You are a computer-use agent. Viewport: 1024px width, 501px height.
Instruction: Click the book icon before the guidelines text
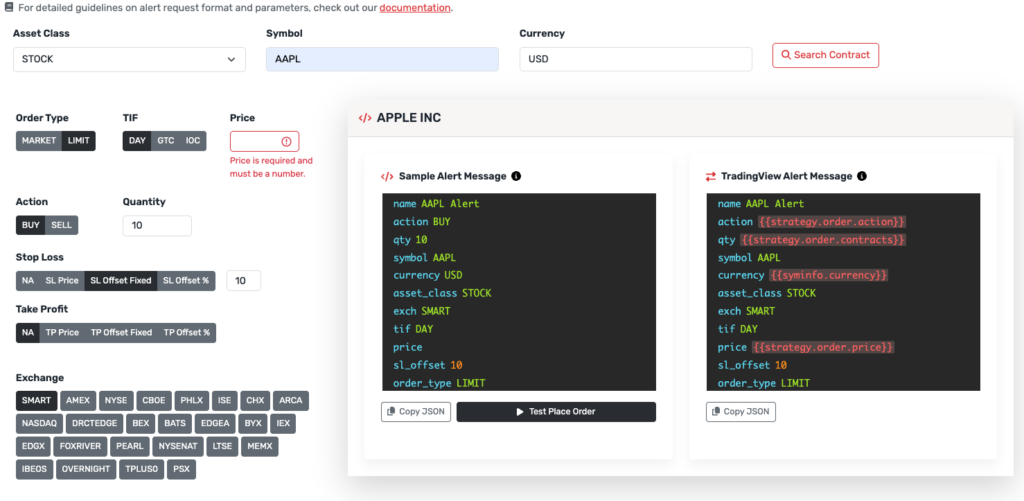[9, 8]
